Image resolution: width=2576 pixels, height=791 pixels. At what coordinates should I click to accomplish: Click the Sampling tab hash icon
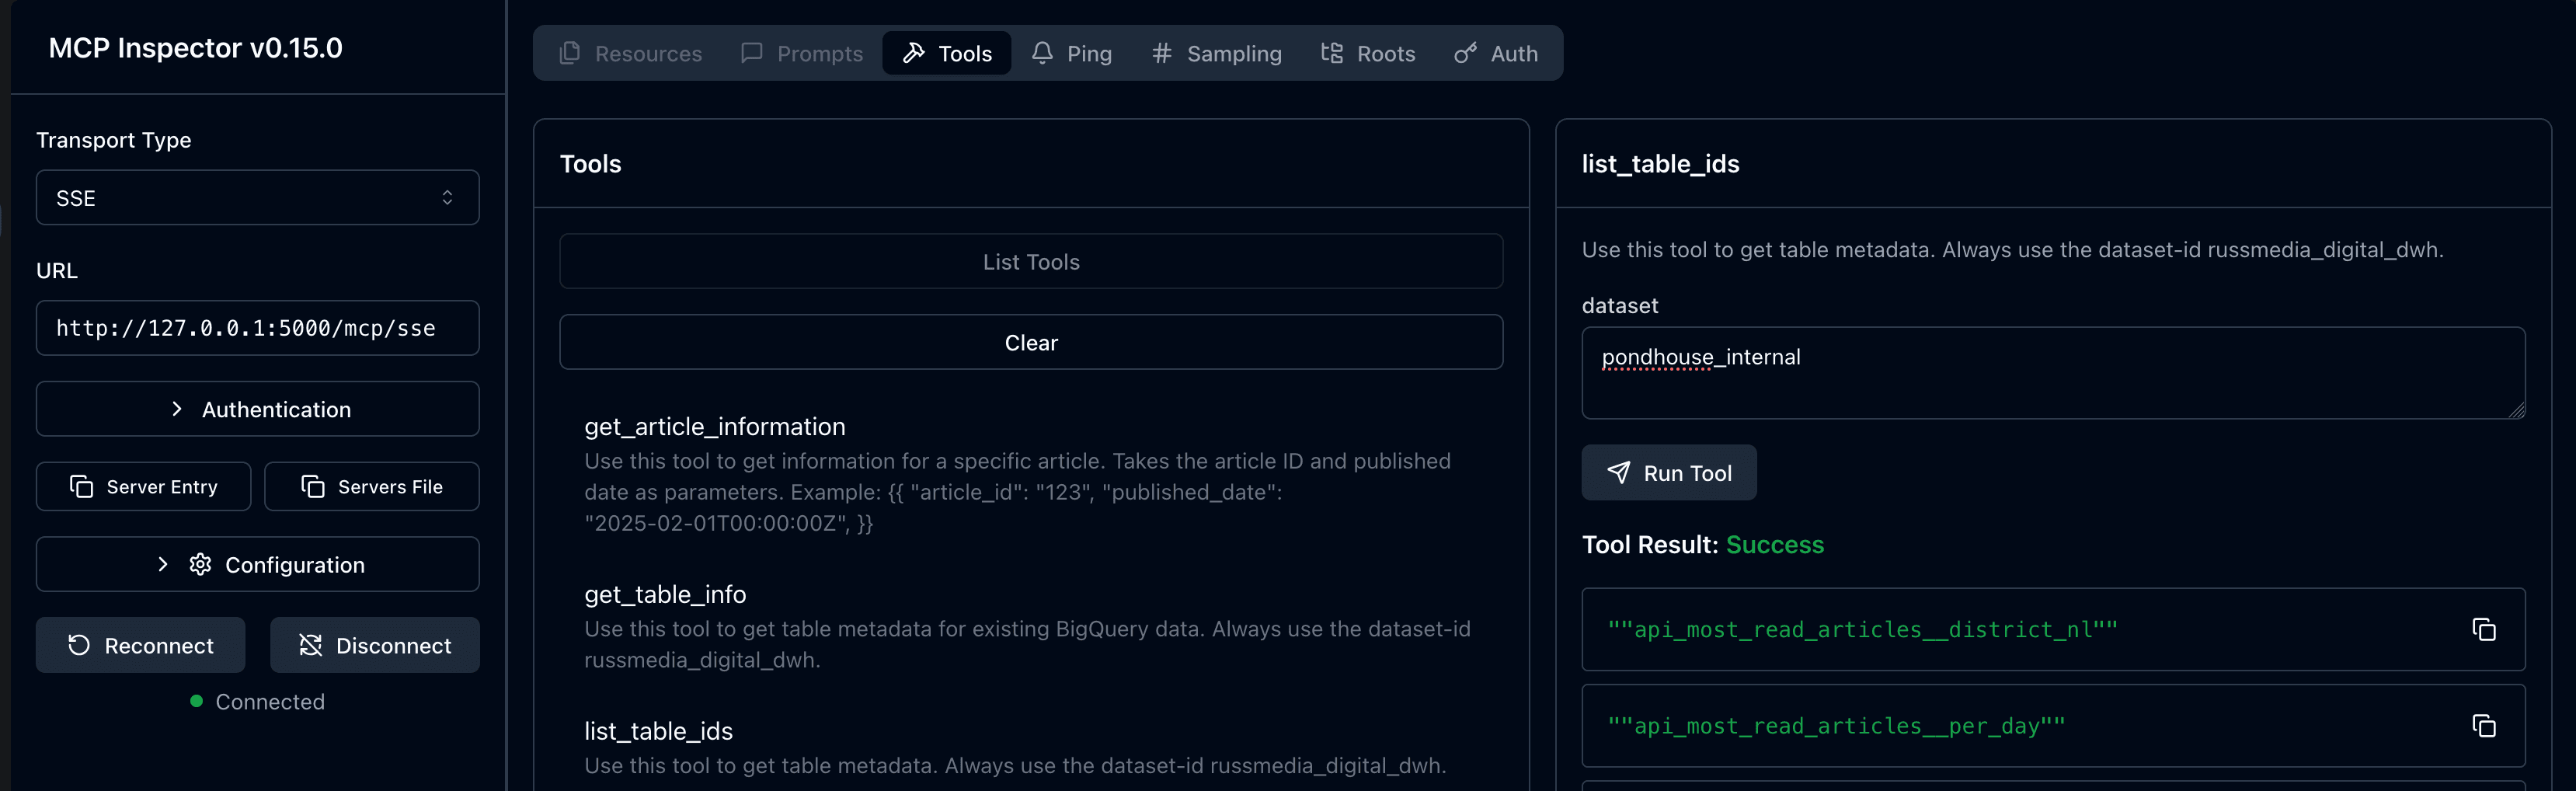[x=1161, y=52]
